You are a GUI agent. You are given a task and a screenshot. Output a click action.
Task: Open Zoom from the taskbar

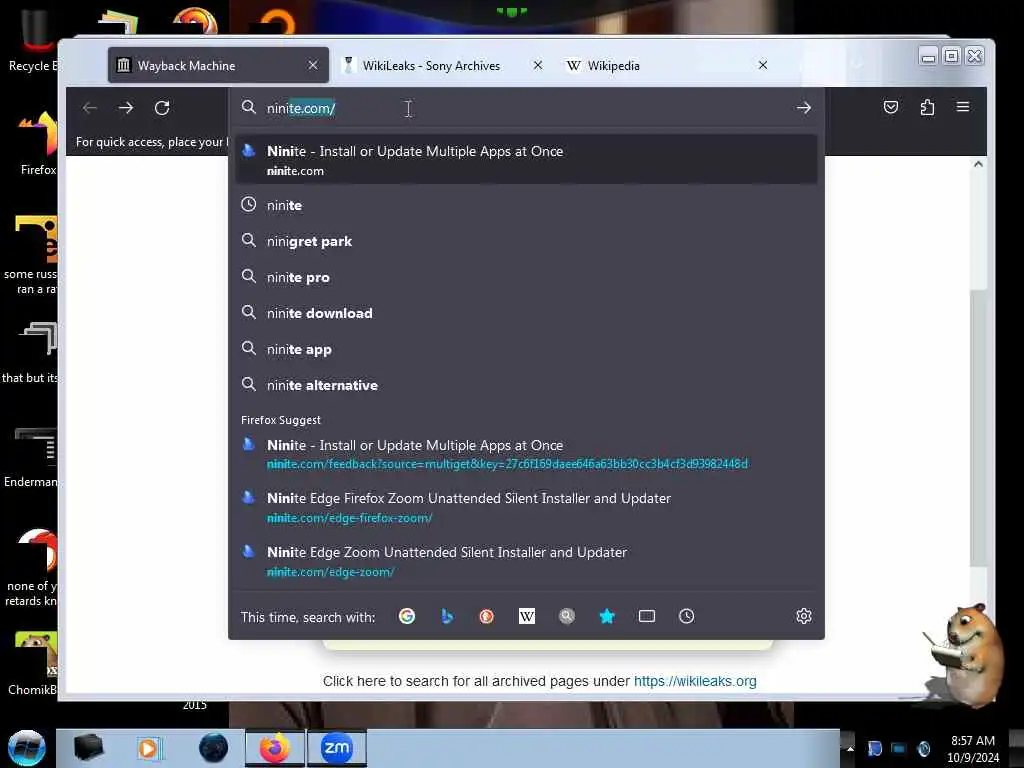tap(337, 748)
